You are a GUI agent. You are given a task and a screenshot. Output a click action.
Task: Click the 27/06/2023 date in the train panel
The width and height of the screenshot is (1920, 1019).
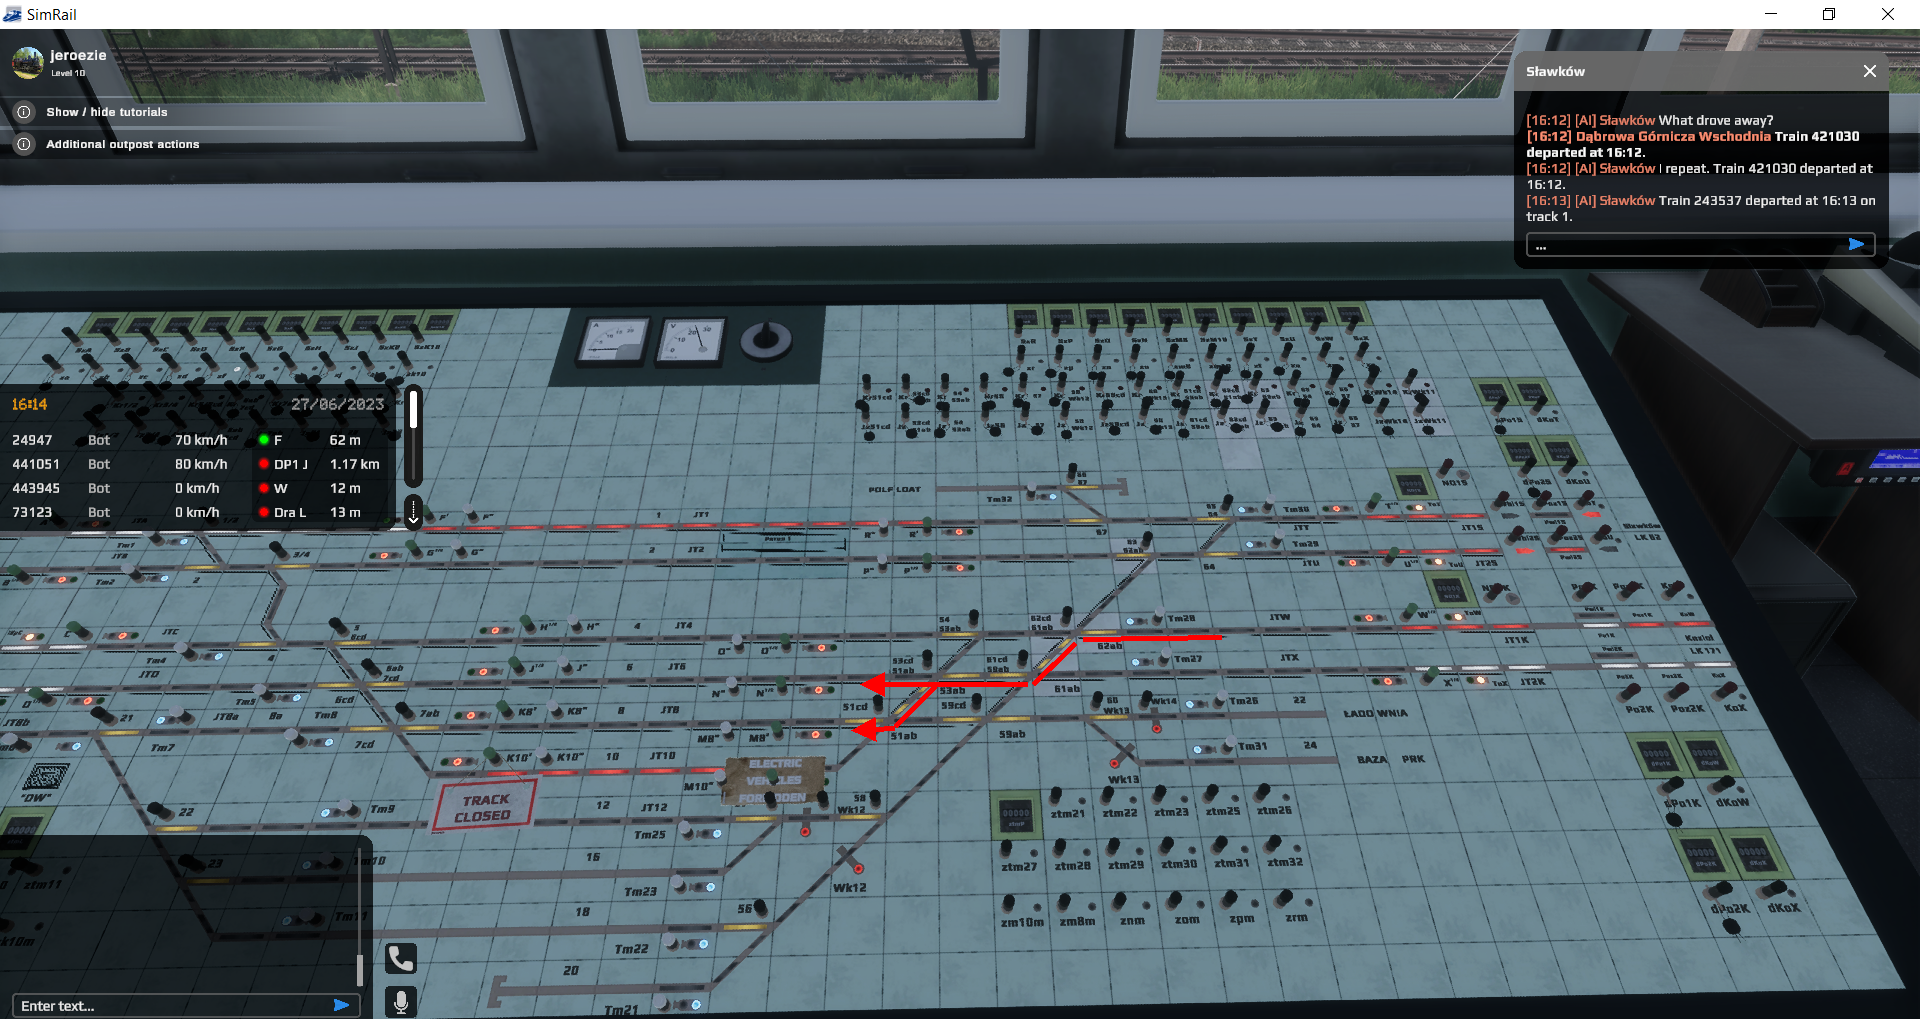338,404
